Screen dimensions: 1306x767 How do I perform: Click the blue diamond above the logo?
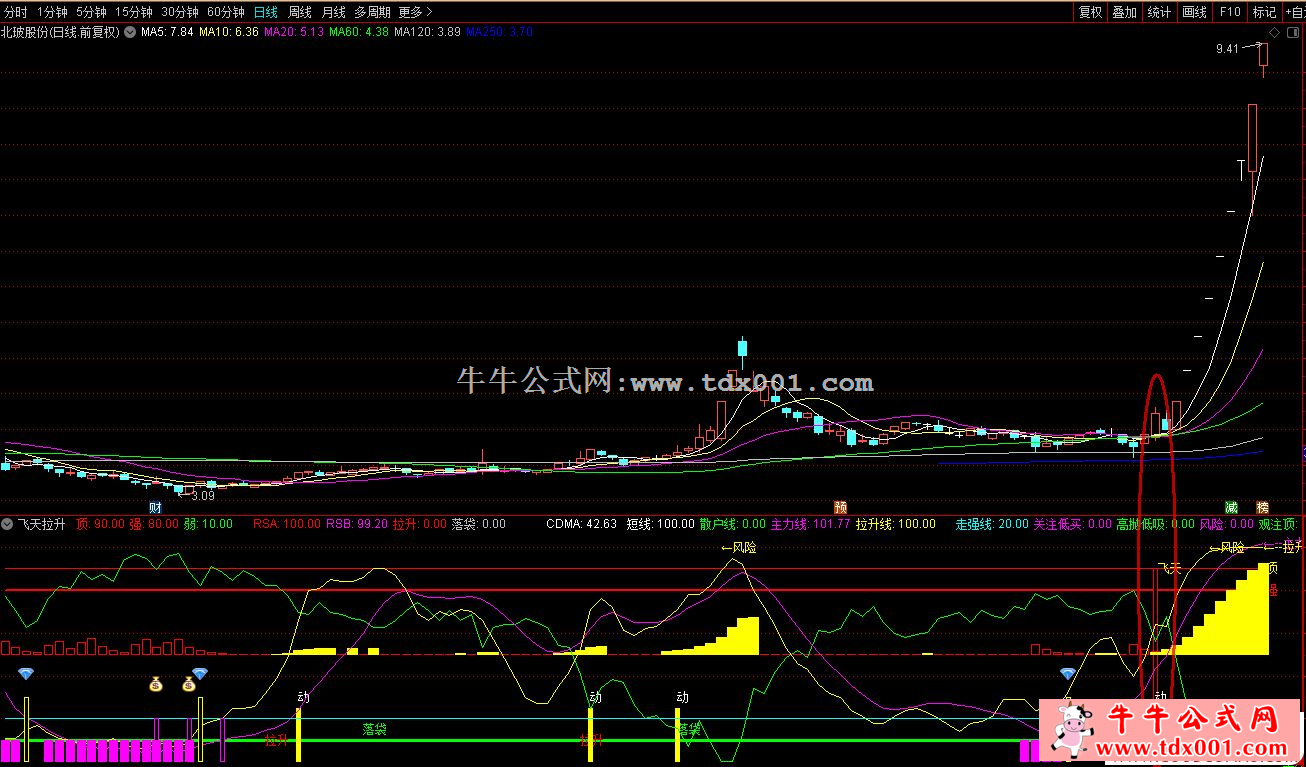coord(1067,673)
